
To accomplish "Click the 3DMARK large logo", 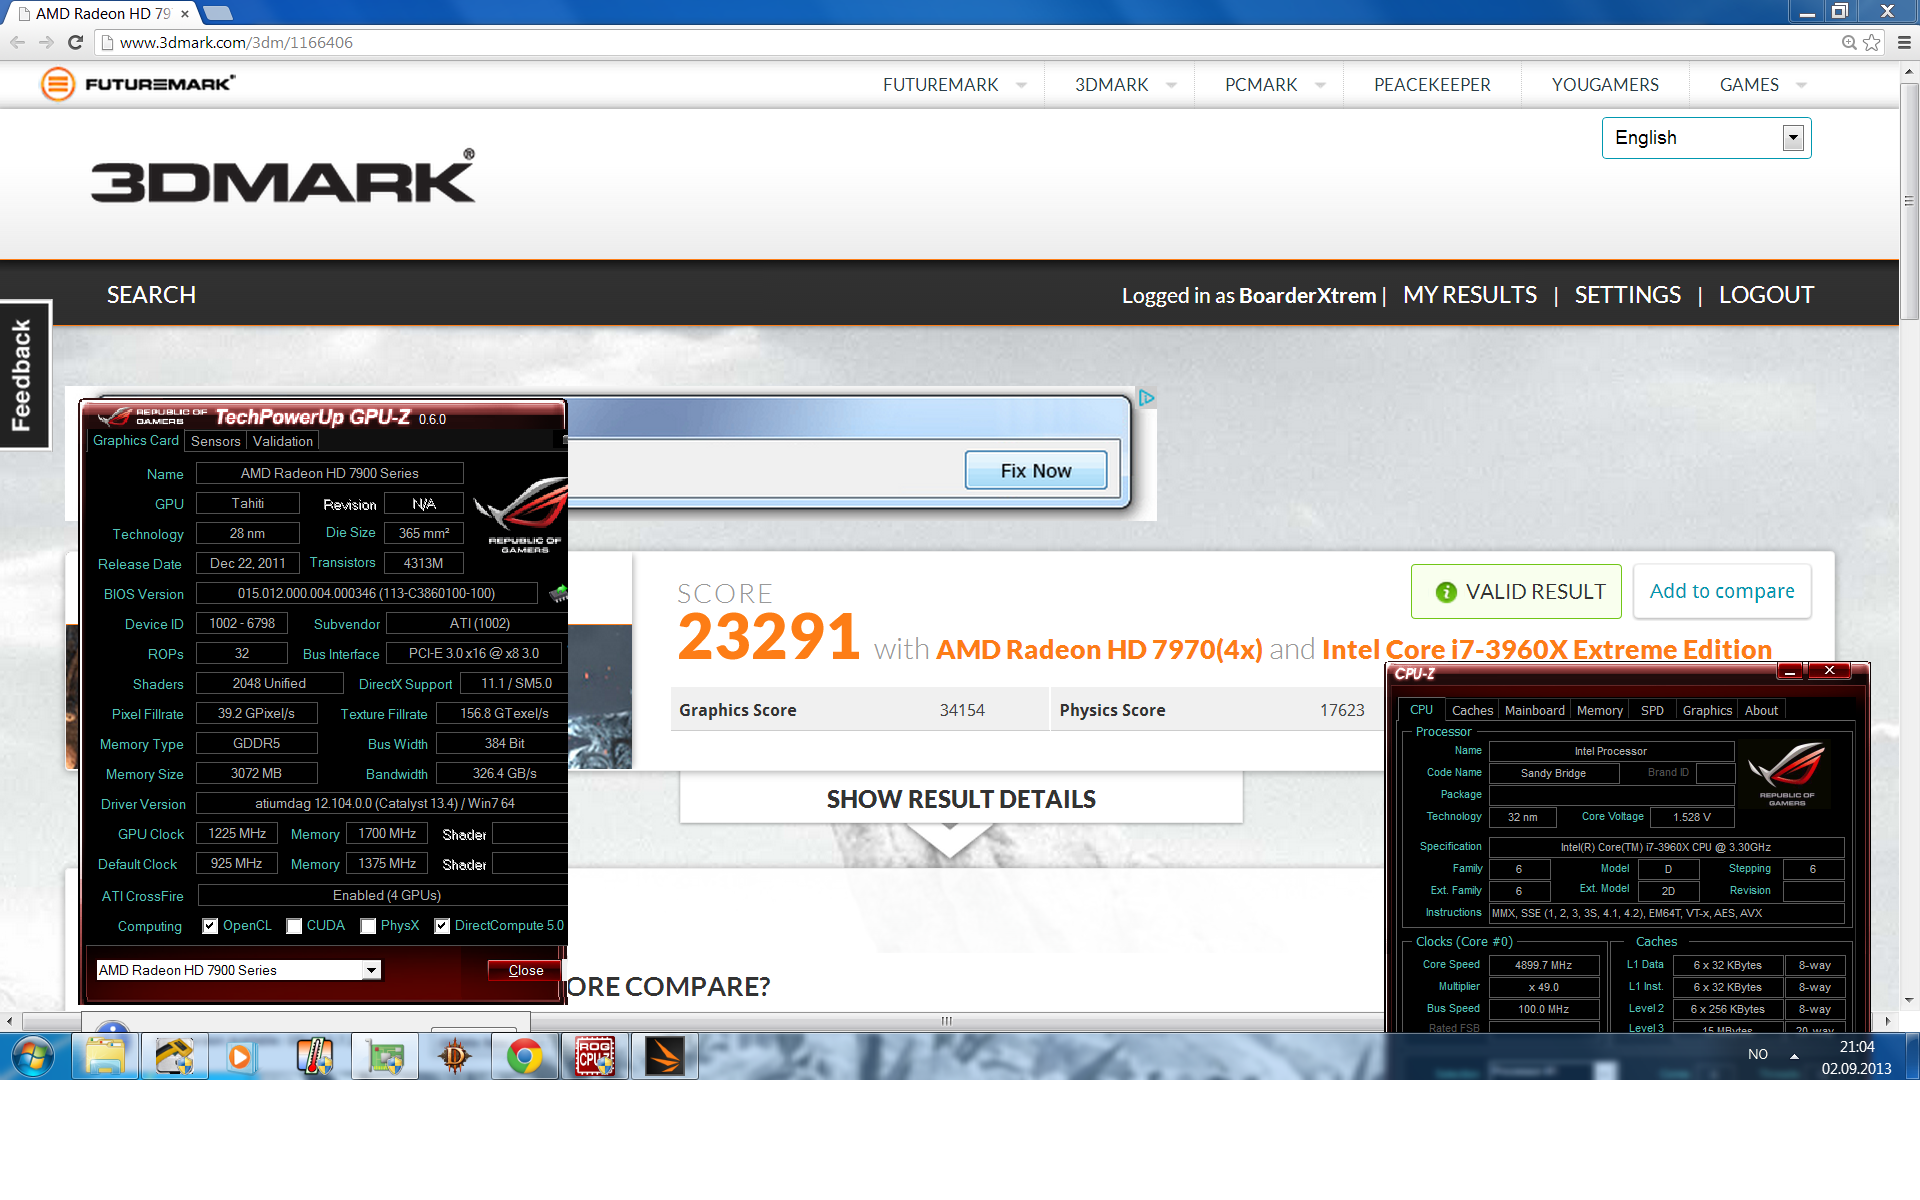I will pyautogui.click(x=283, y=176).
